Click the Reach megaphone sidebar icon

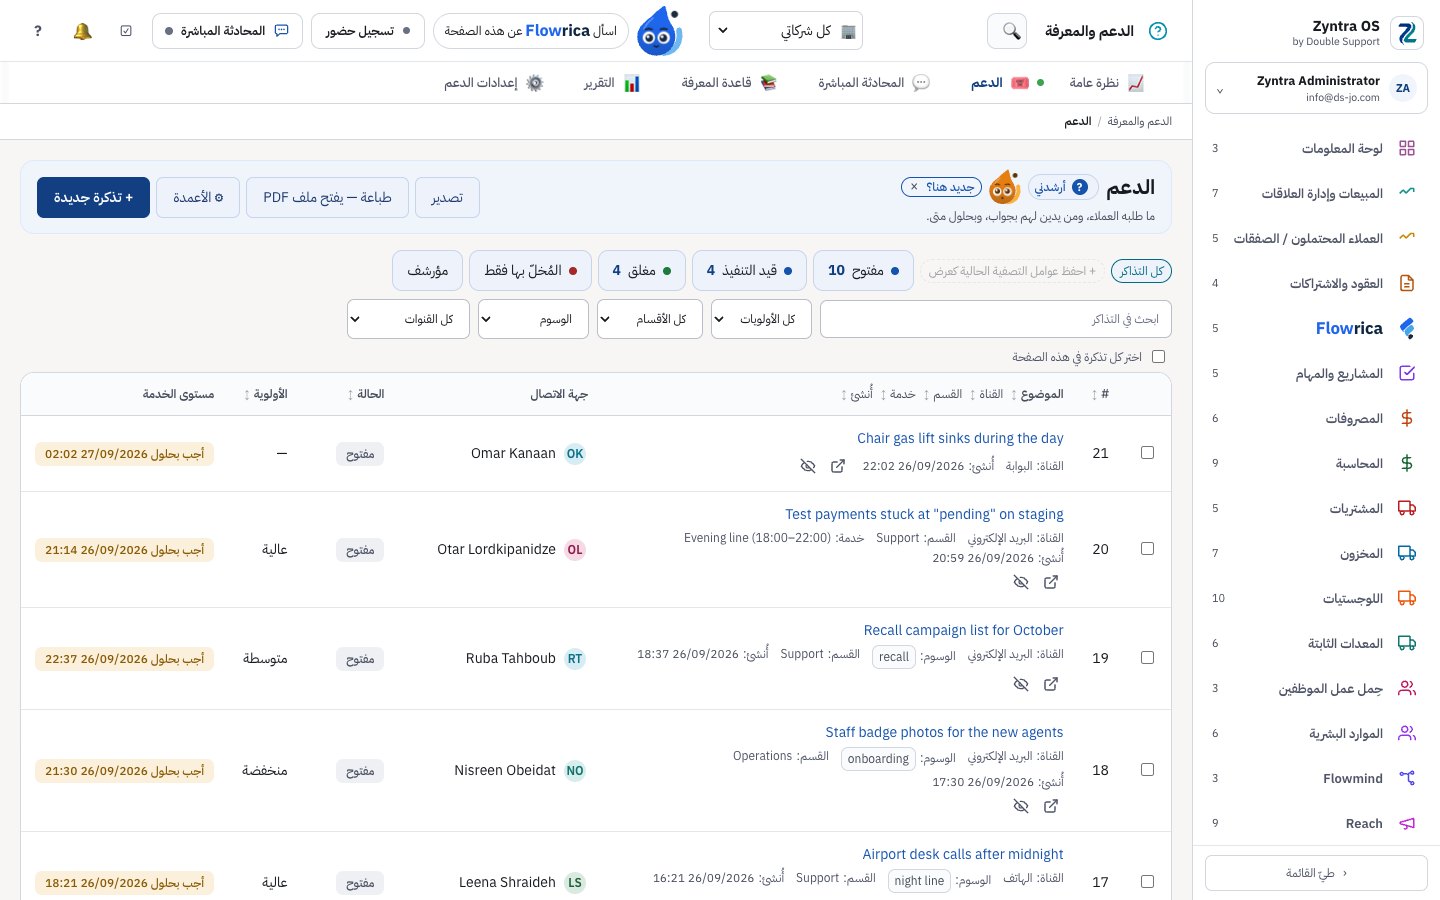(x=1407, y=823)
